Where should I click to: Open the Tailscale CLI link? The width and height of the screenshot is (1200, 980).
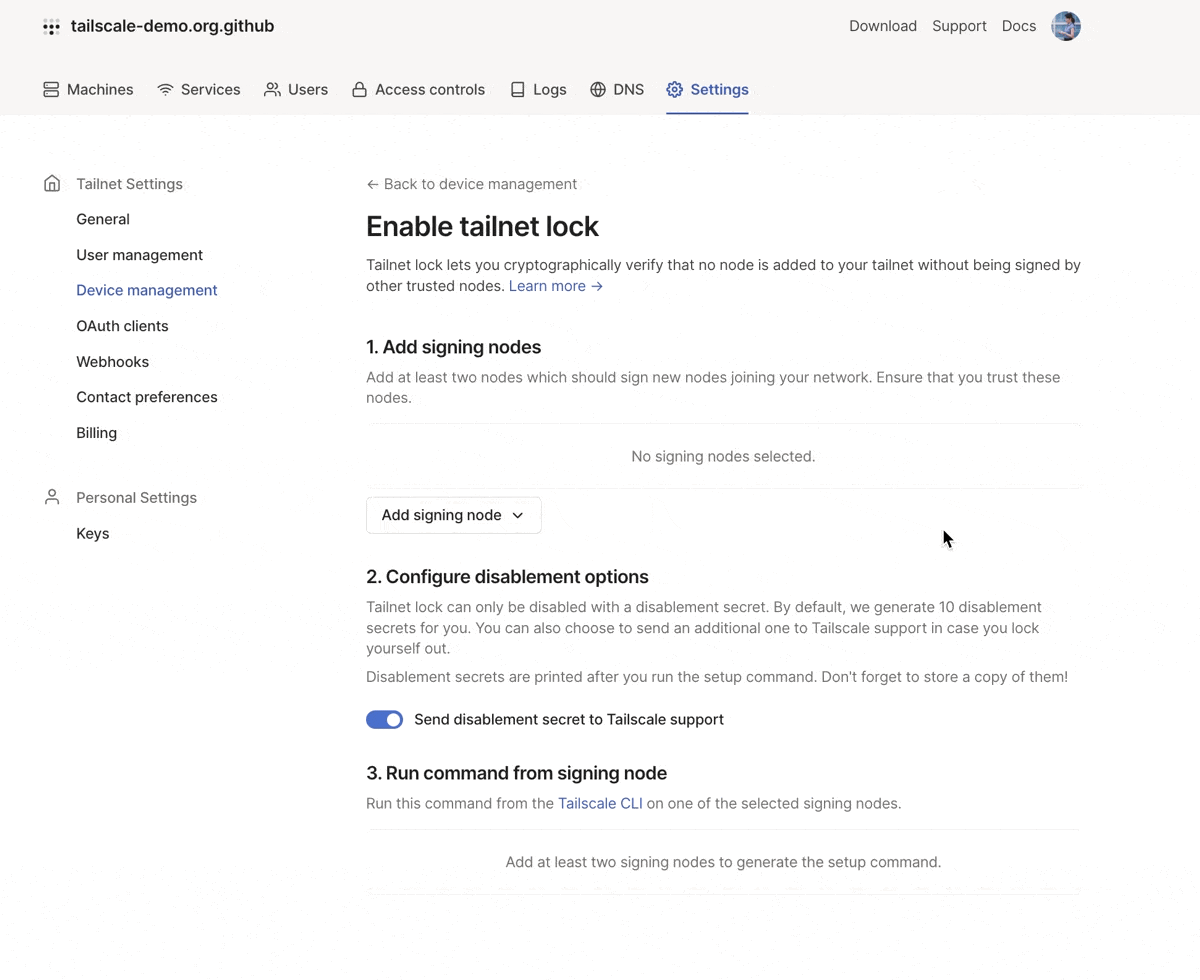(600, 804)
